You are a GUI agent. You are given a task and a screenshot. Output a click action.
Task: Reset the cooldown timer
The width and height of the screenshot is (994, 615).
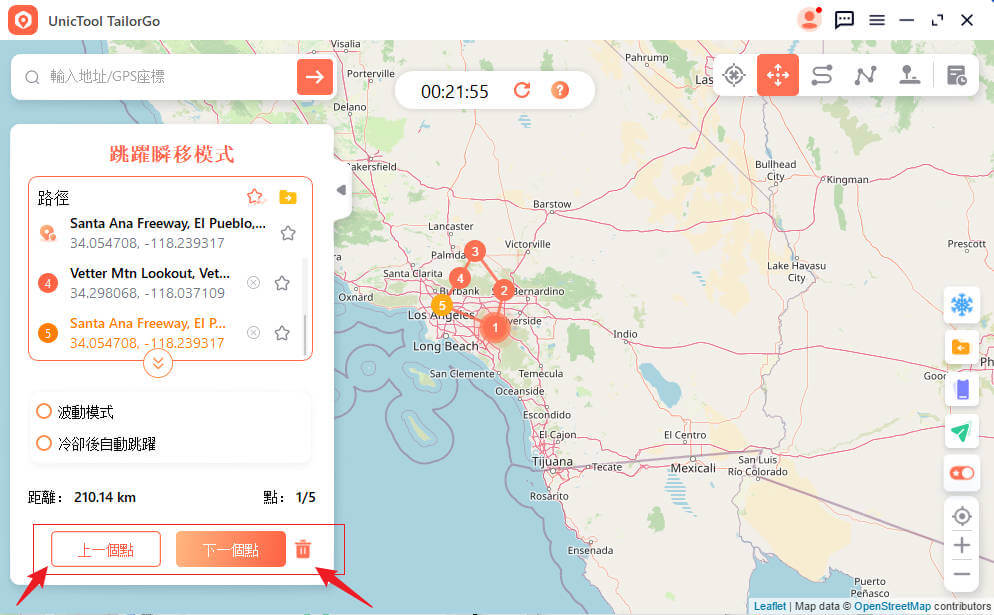[522, 90]
